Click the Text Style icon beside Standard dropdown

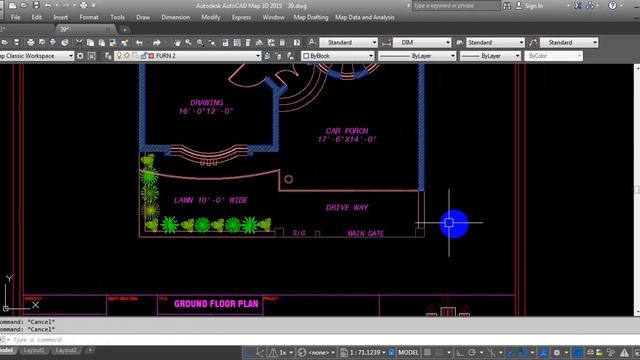[x=312, y=42]
